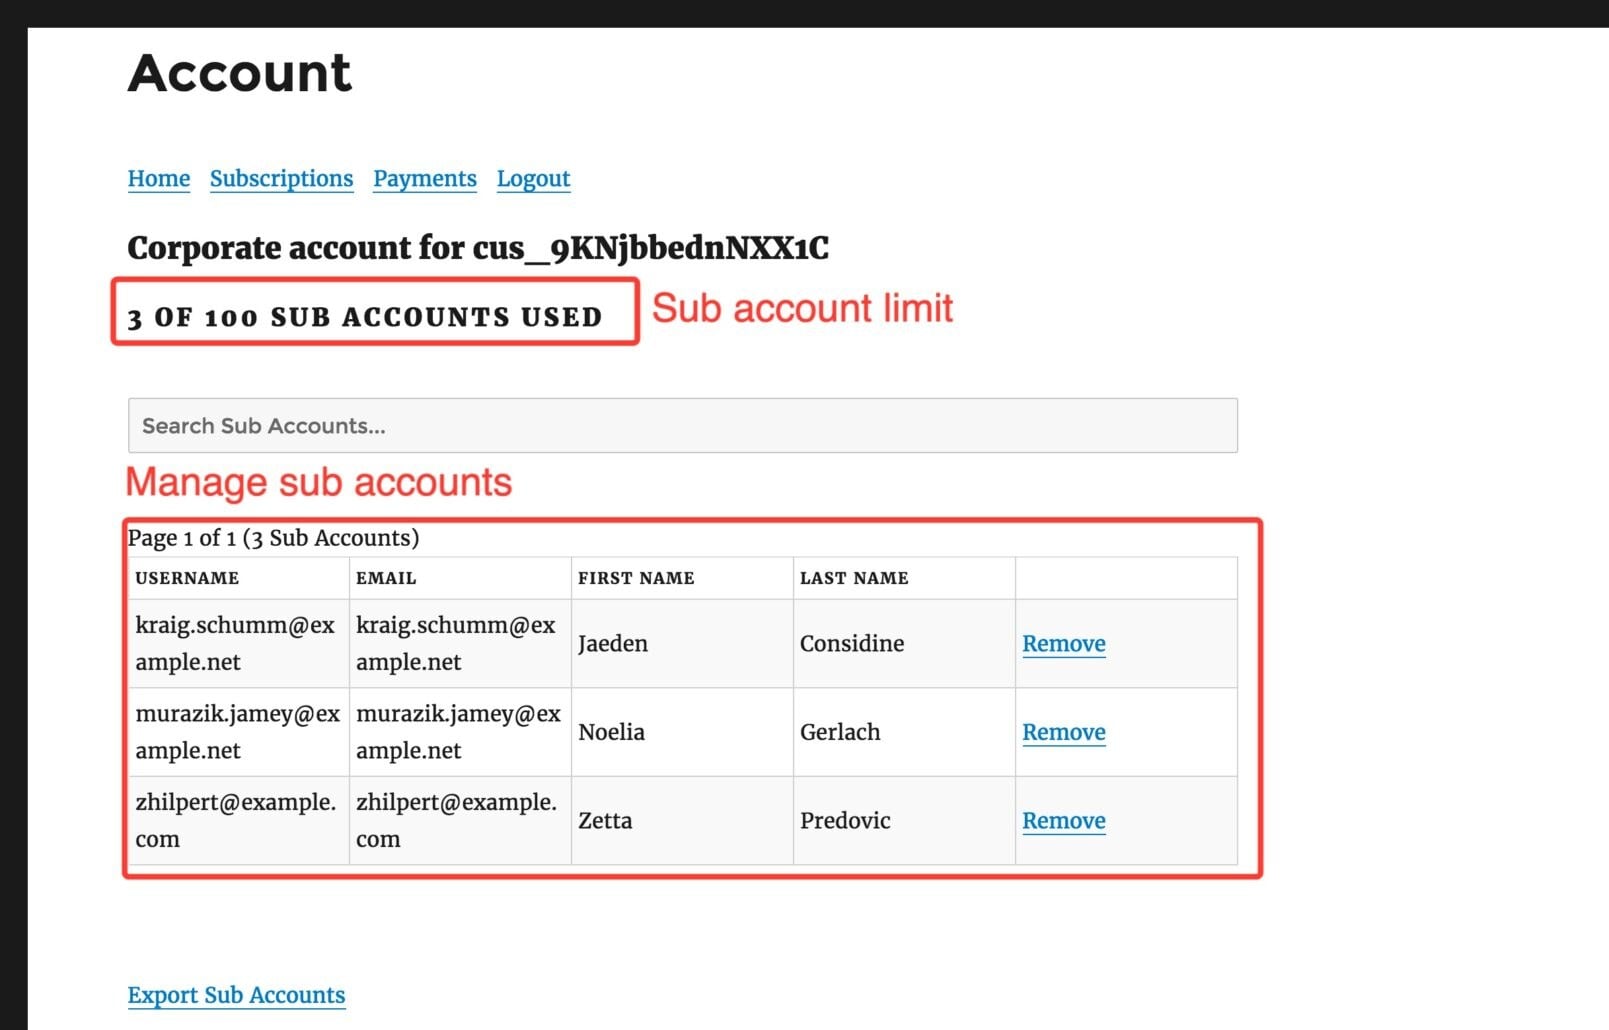This screenshot has height=1030, width=1609.
Task: Click the Export Sub Accounts link
Action: (236, 994)
